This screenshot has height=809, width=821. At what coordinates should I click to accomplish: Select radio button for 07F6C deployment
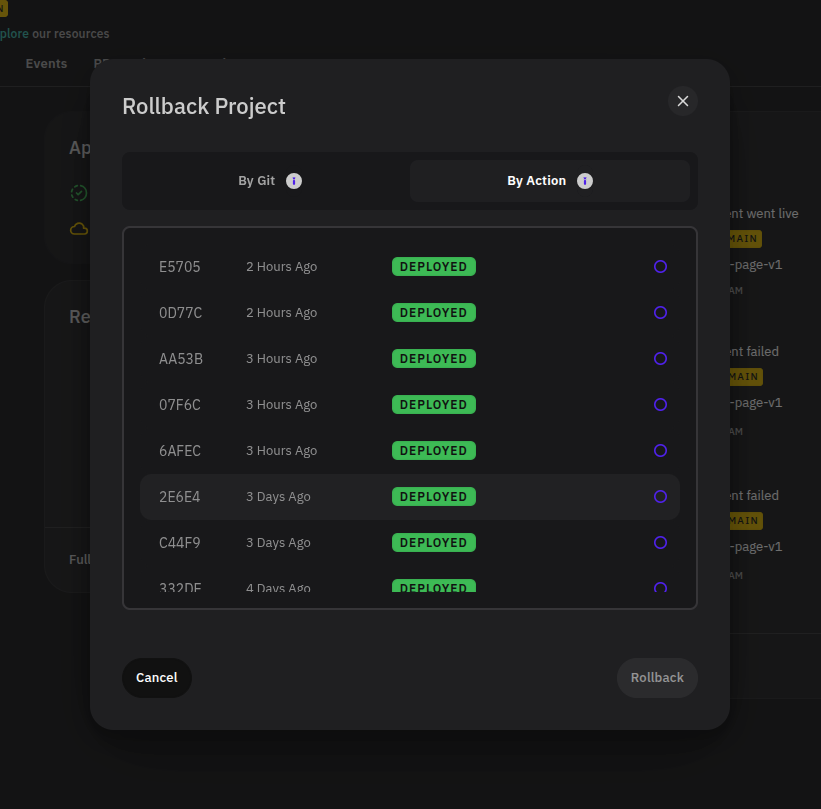(660, 405)
